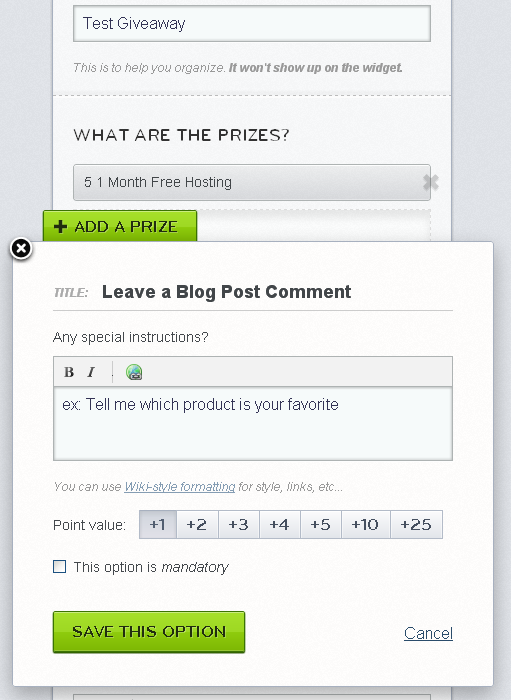Viewport: 511px width, 700px height.
Task: Toggle bold formatting in the editor toolbar
Action: click(69, 372)
